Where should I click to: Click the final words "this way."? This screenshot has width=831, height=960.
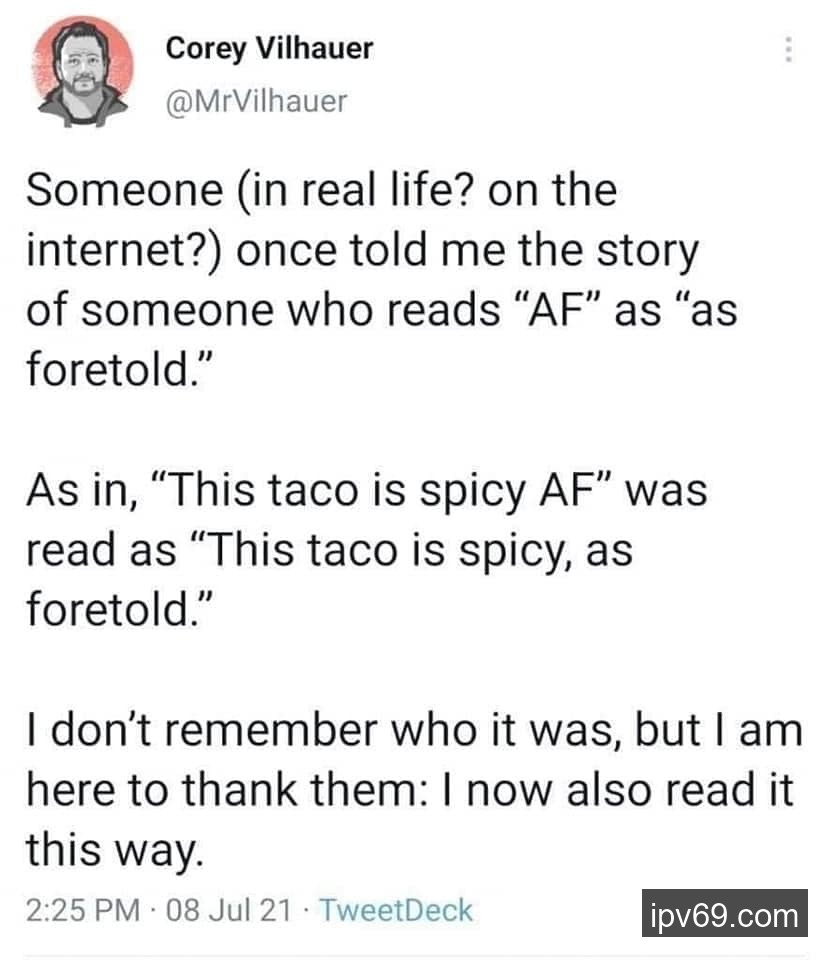[114, 851]
